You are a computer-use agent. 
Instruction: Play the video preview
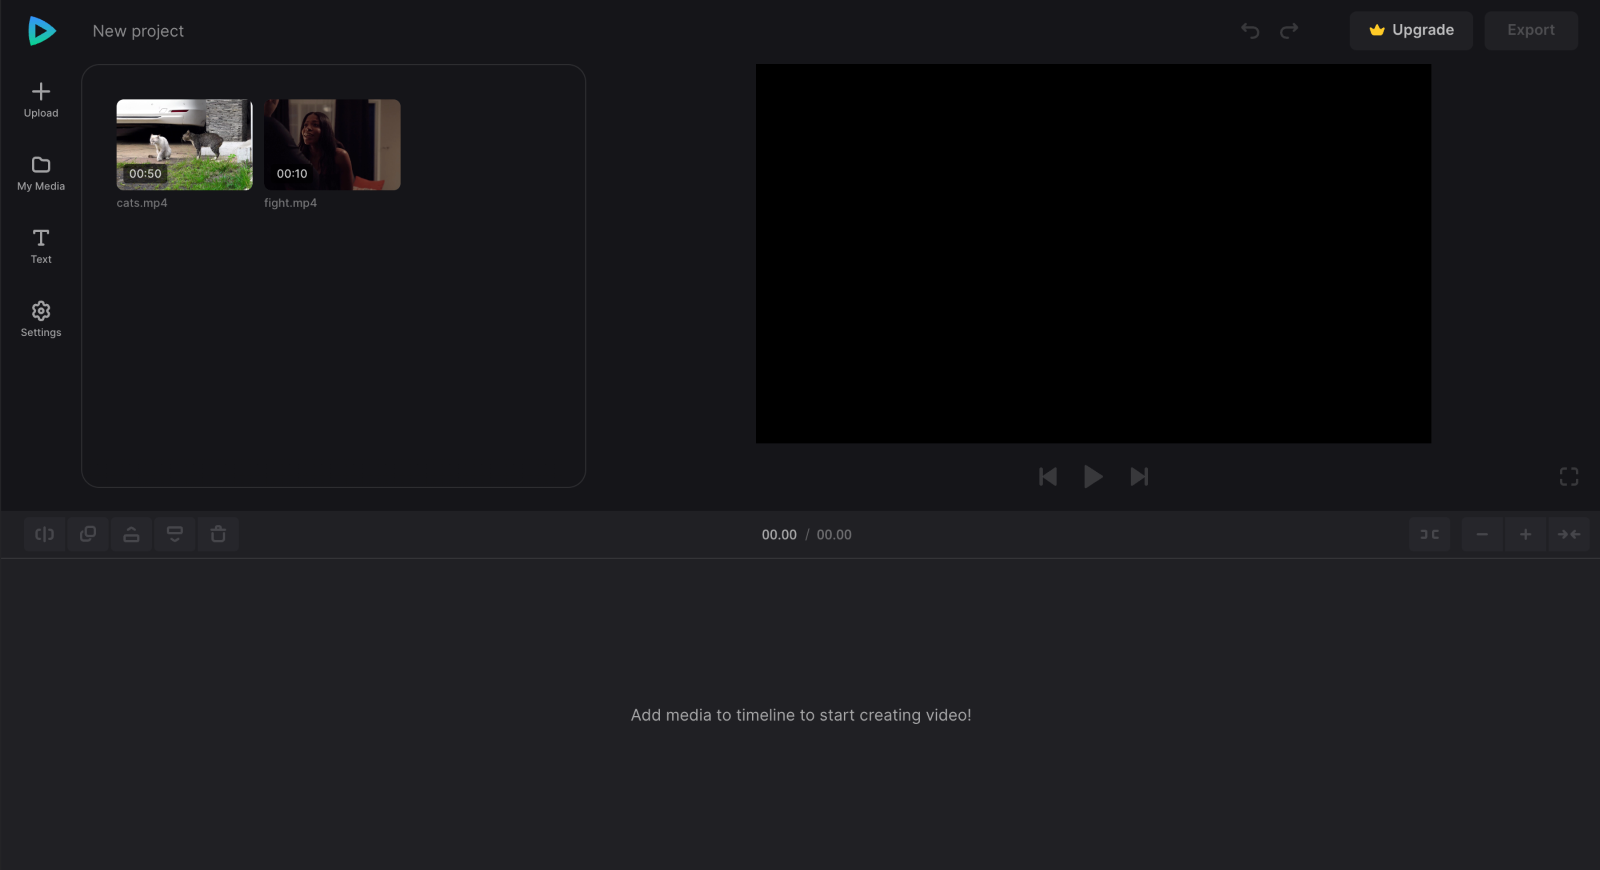point(1093,477)
